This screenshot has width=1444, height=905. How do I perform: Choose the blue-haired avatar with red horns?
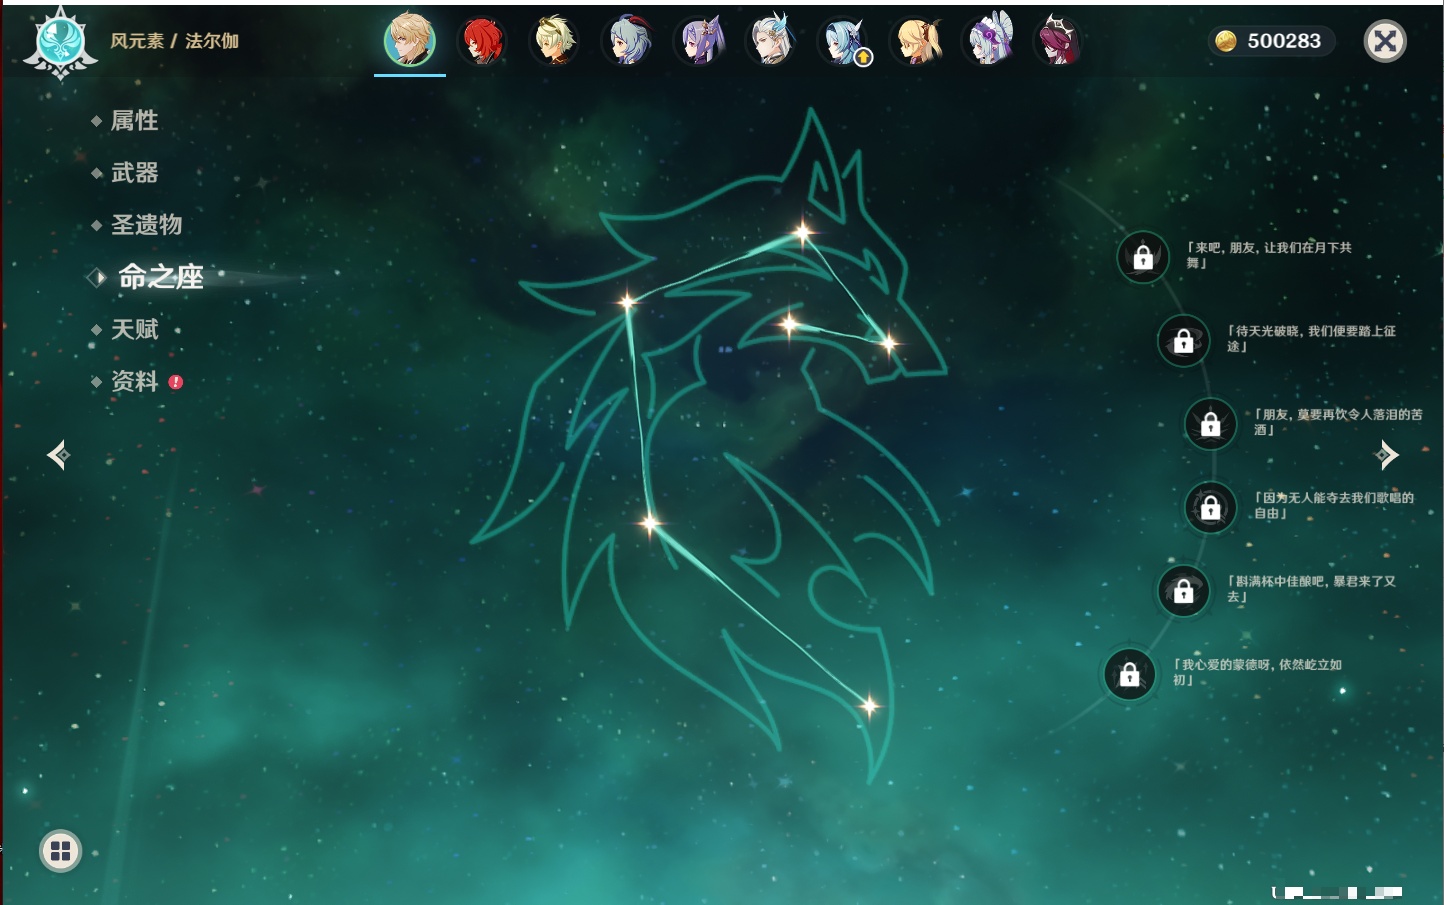[627, 41]
